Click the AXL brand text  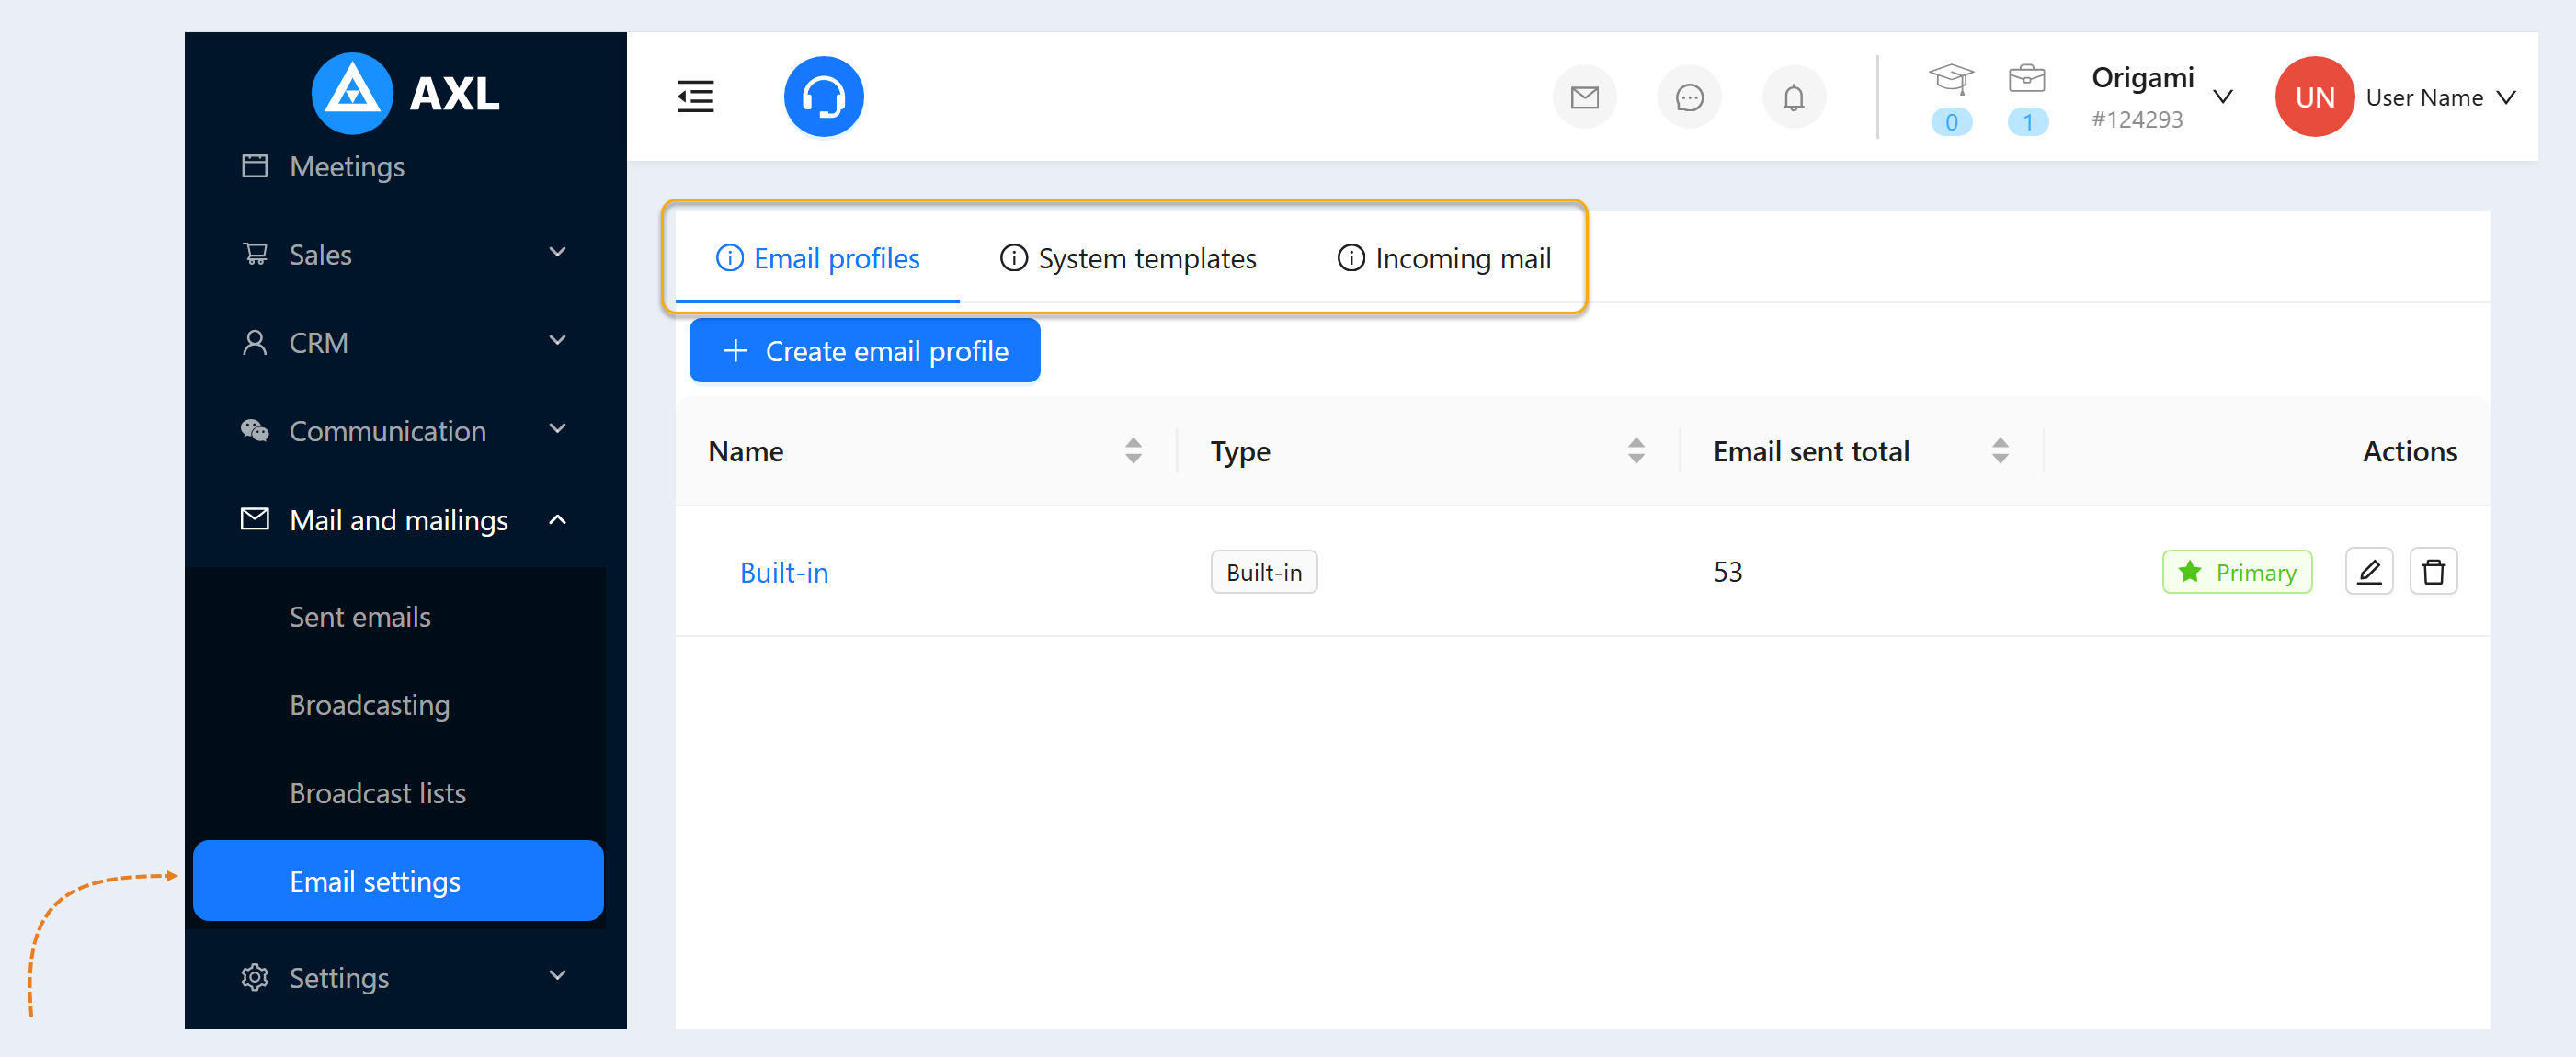[x=454, y=94]
